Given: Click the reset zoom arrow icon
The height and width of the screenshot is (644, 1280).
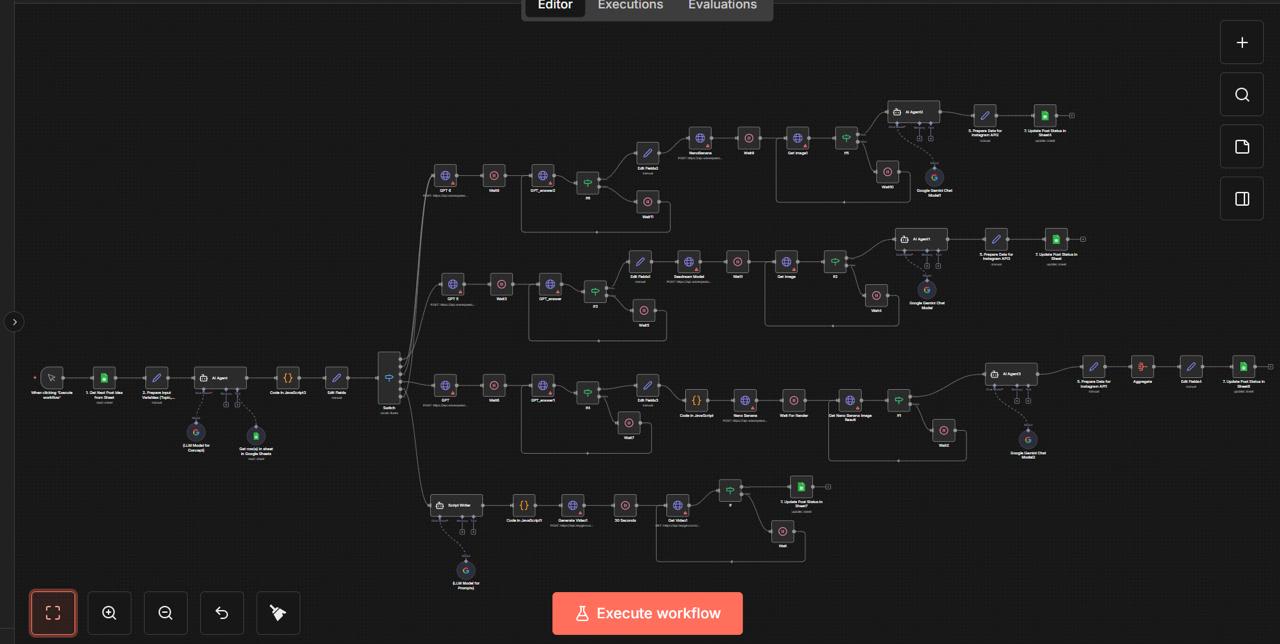Looking at the screenshot, I should coord(222,613).
